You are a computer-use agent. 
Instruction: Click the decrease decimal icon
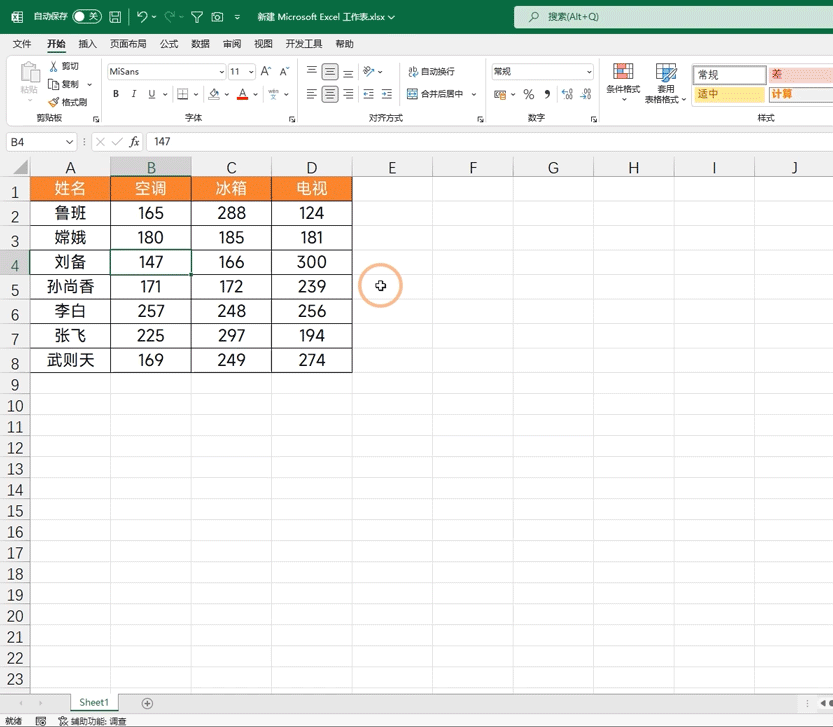[x=586, y=95]
